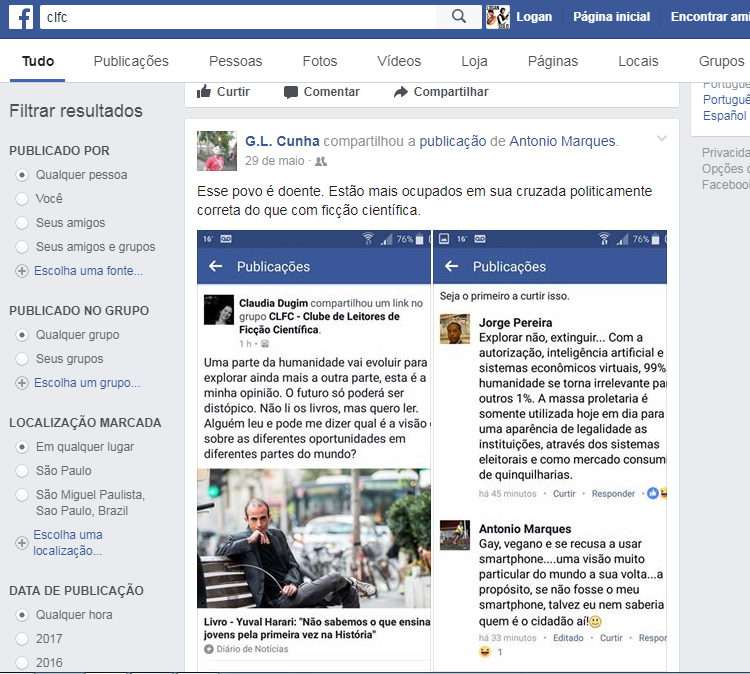750x674 pixels.
Task: Click the plus icon beside Escolha uma fonte
Action: click(x=22, y=271)
